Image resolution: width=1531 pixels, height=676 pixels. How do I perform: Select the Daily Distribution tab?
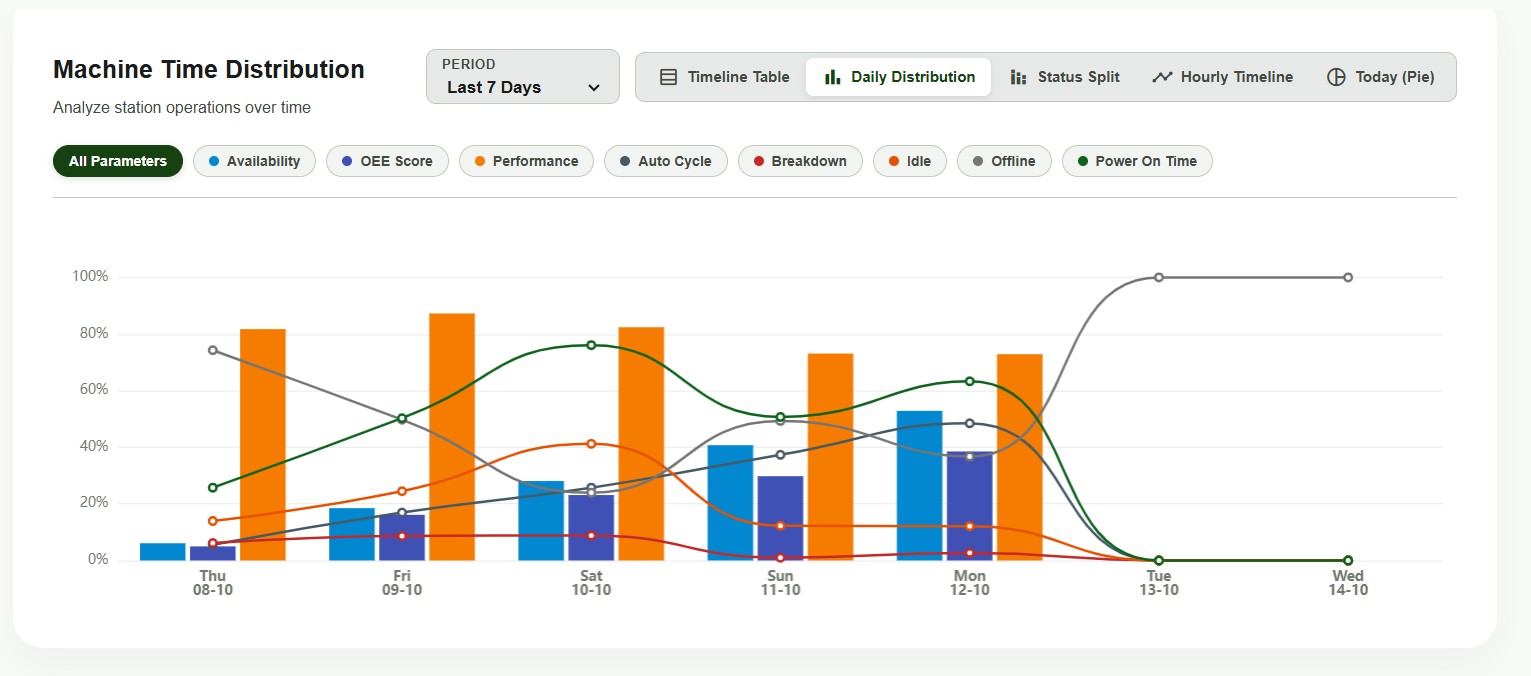coord(898,77)
